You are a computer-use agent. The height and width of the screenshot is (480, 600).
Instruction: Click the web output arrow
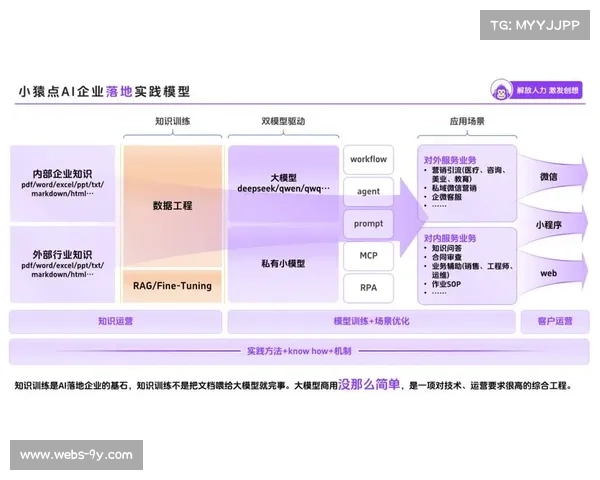(553, 273)
